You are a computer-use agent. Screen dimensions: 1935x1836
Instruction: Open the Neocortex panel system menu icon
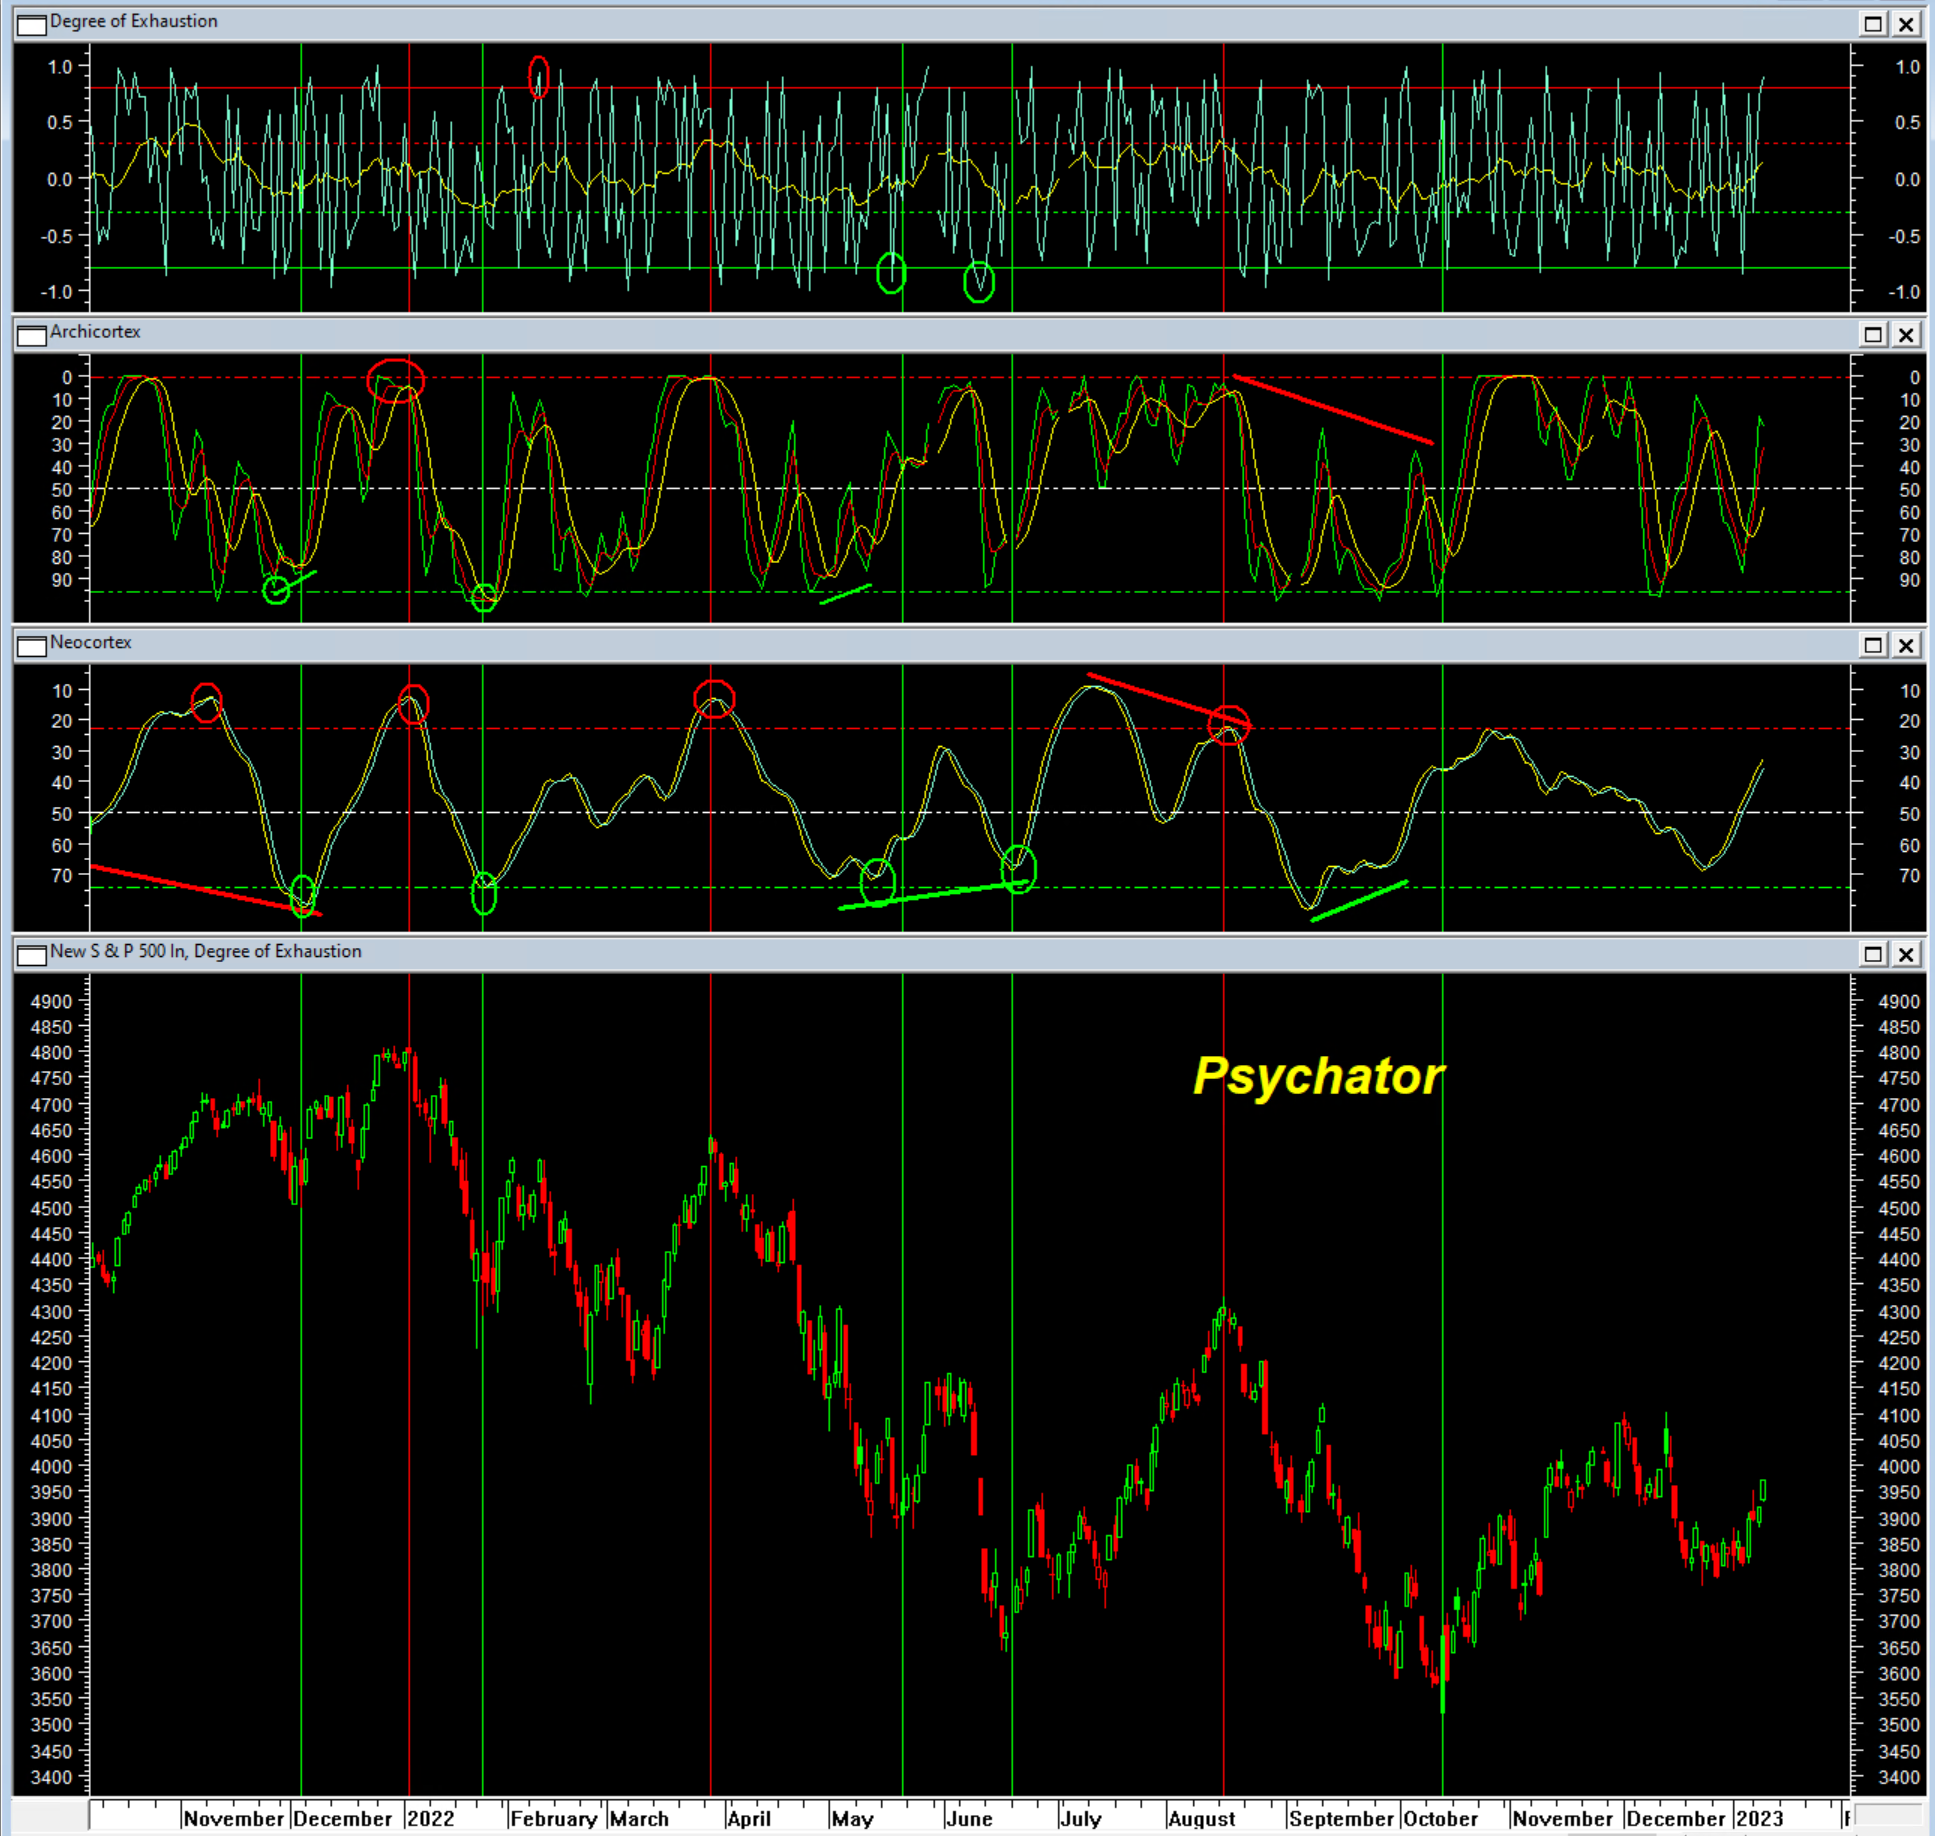point(31,645)
